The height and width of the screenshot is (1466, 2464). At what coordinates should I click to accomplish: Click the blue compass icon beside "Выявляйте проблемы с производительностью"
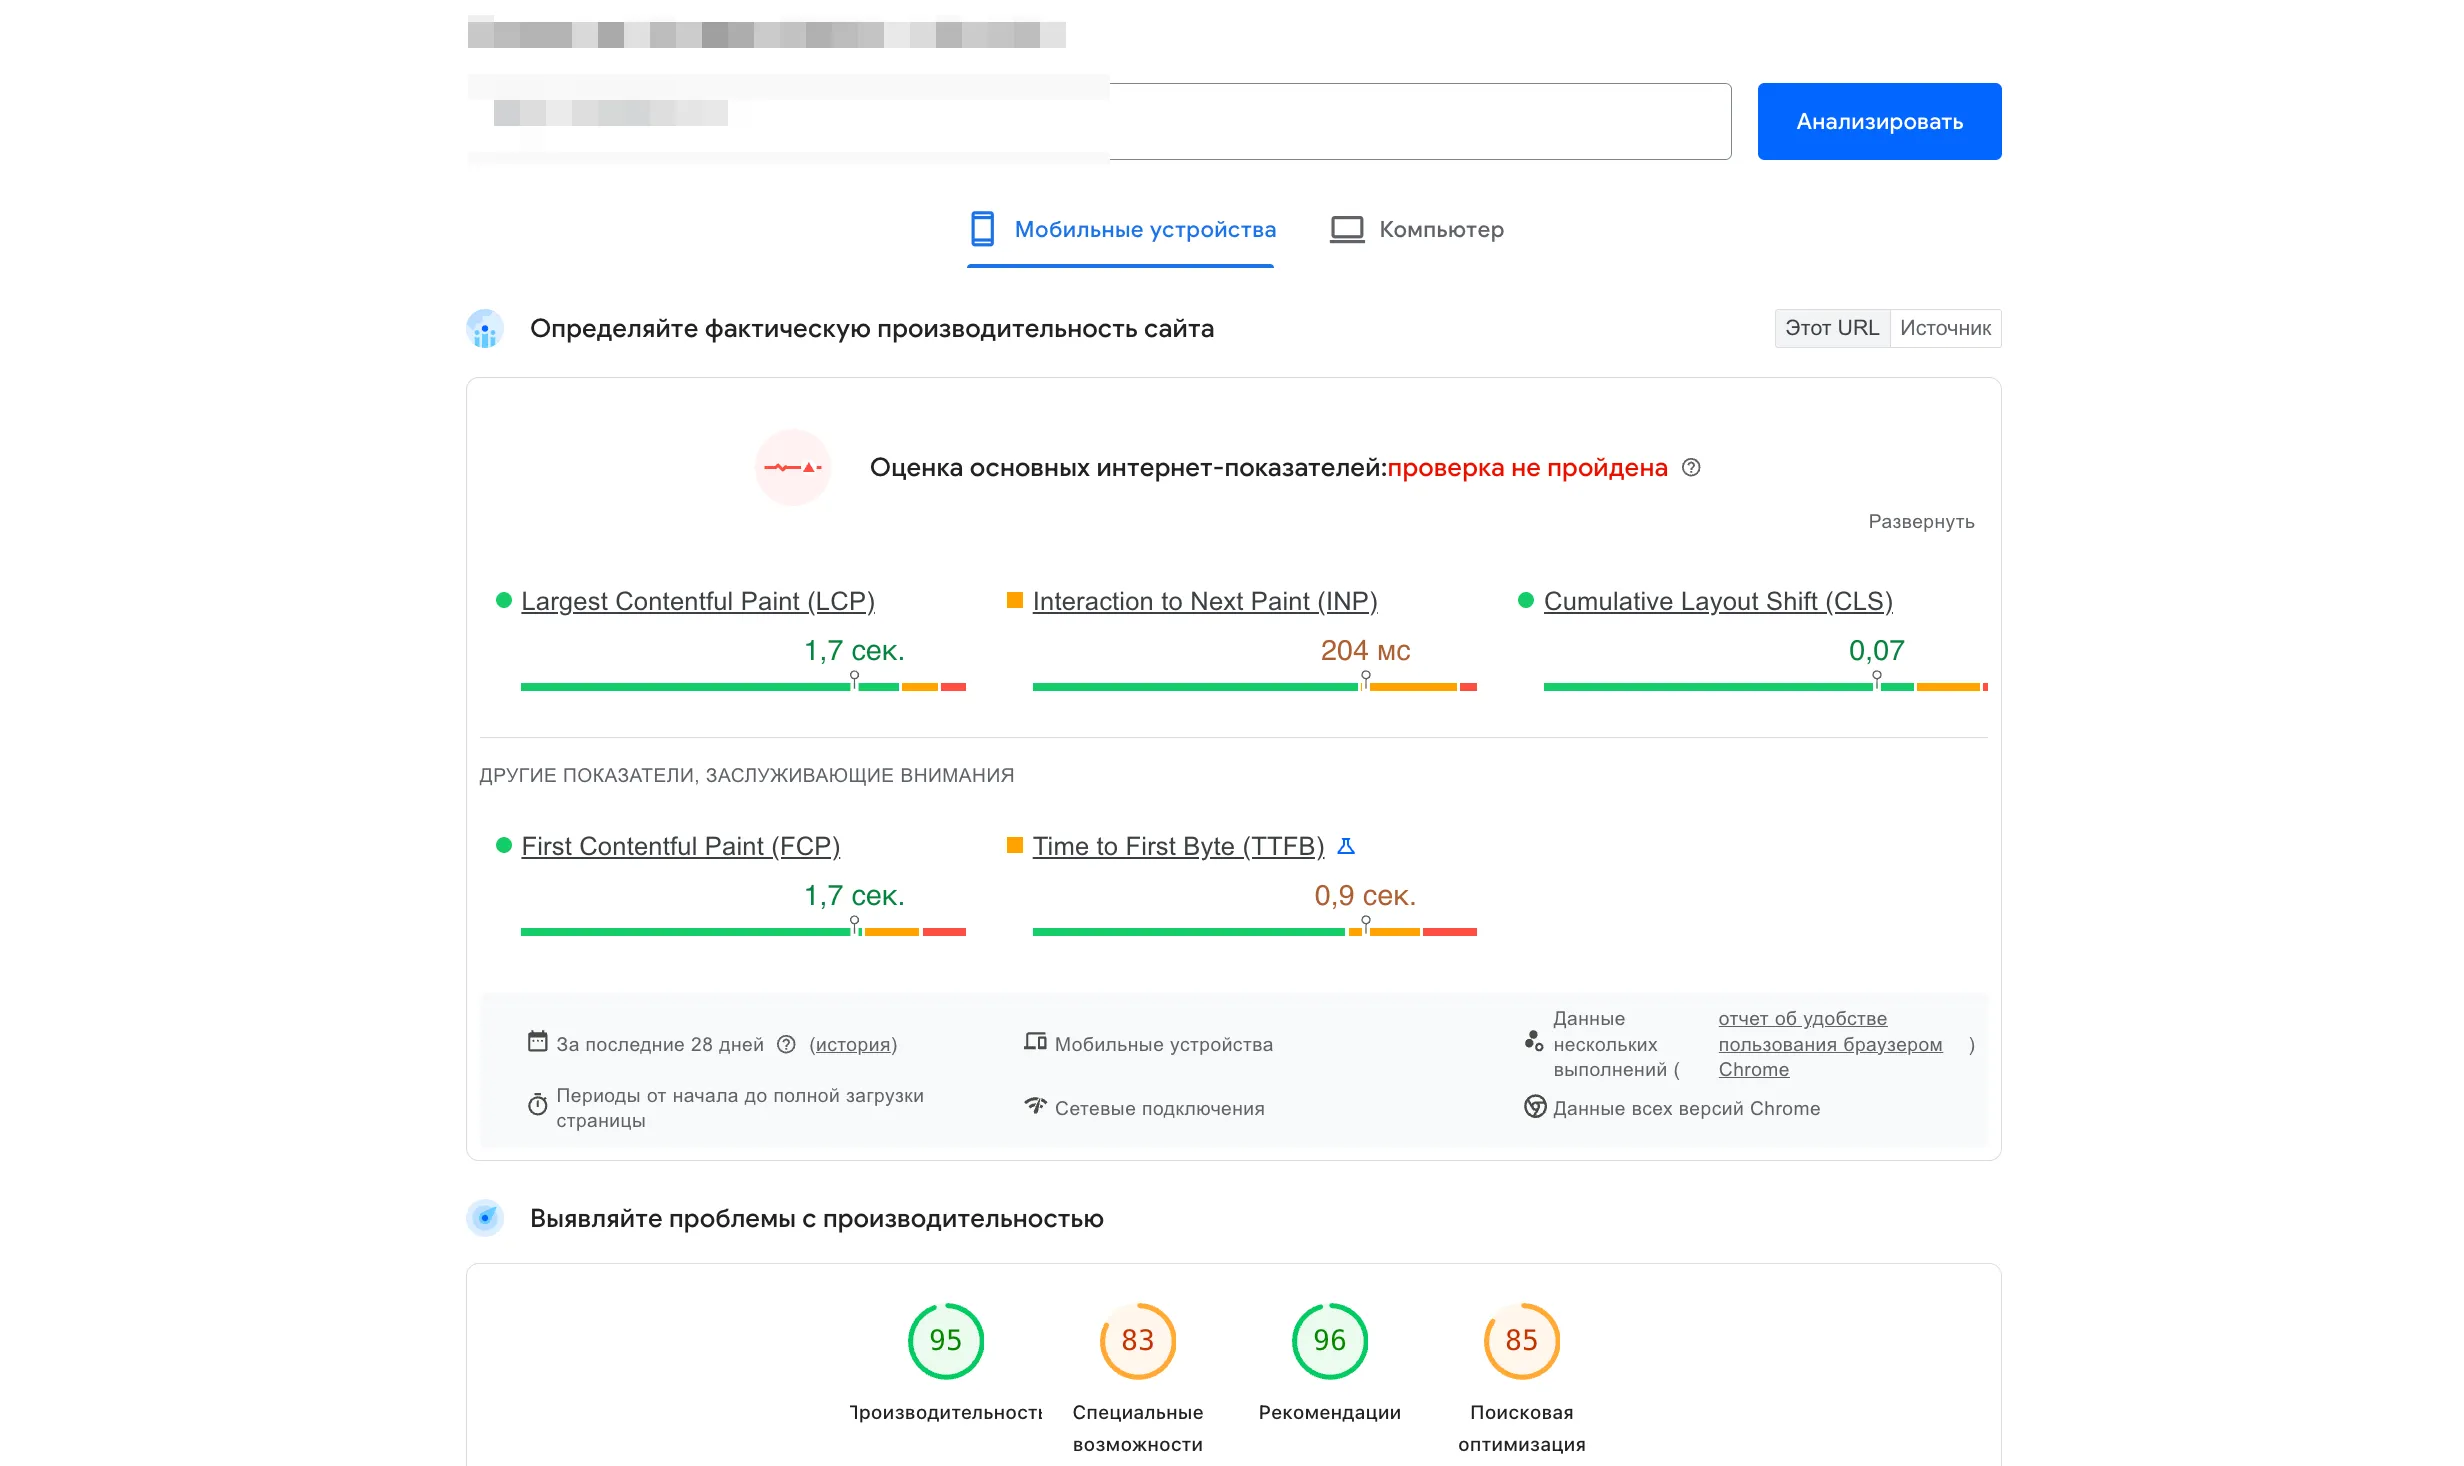(485, 1218)
